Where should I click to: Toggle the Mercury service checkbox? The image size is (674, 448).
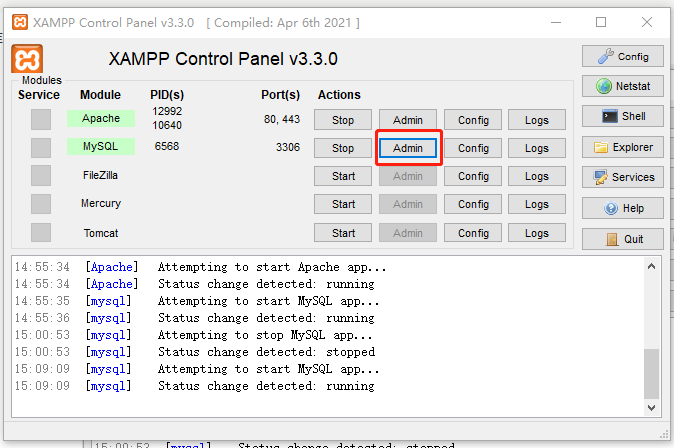coord(41,203)
